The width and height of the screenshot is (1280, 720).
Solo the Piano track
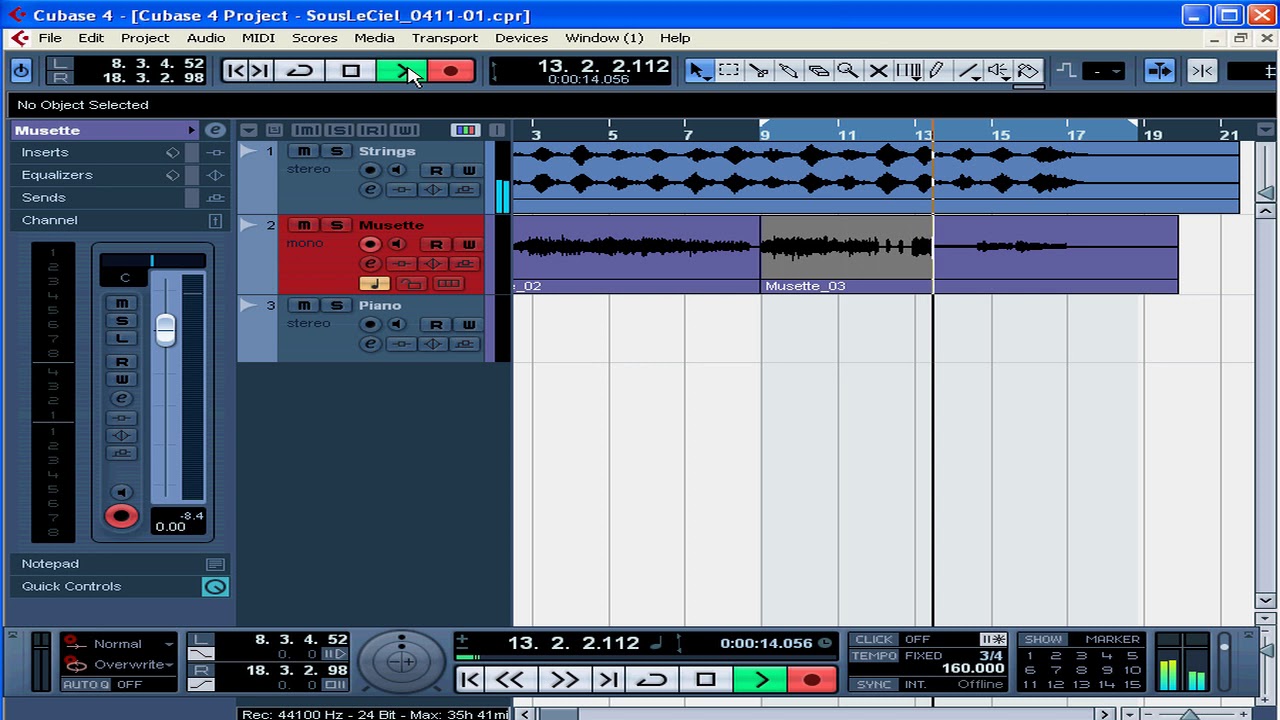coord(336,305)
